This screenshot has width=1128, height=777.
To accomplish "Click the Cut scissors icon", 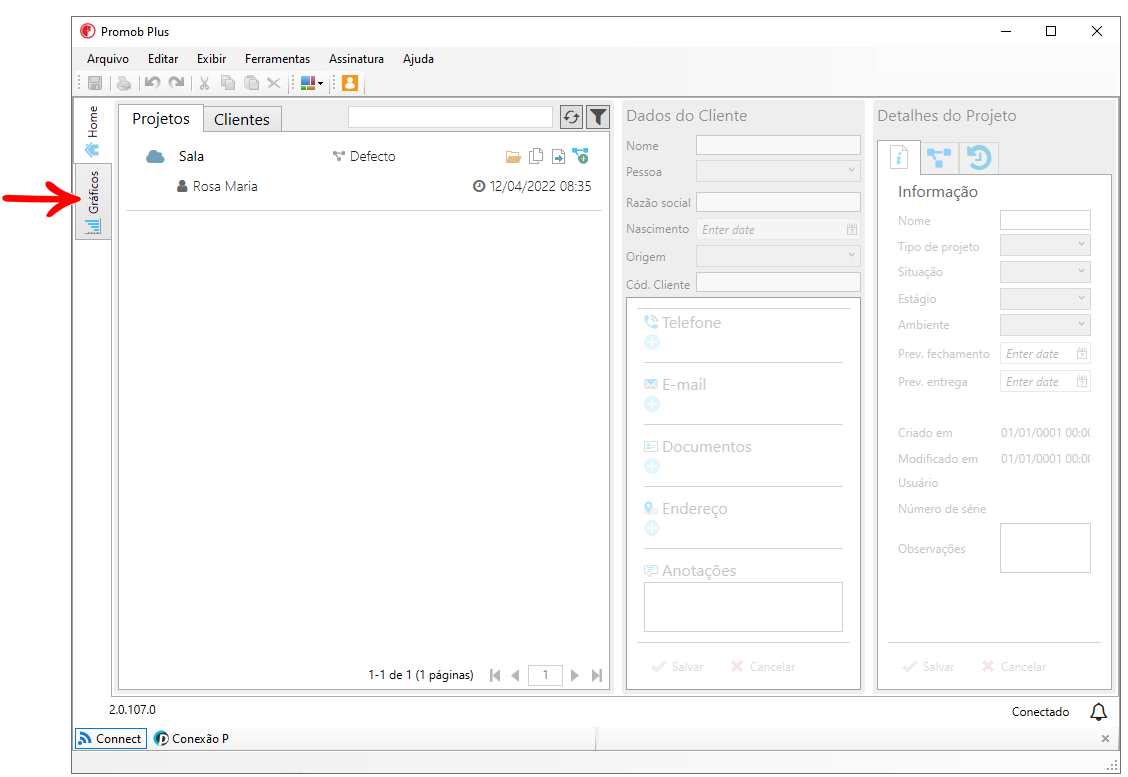I will click(204, 83).
